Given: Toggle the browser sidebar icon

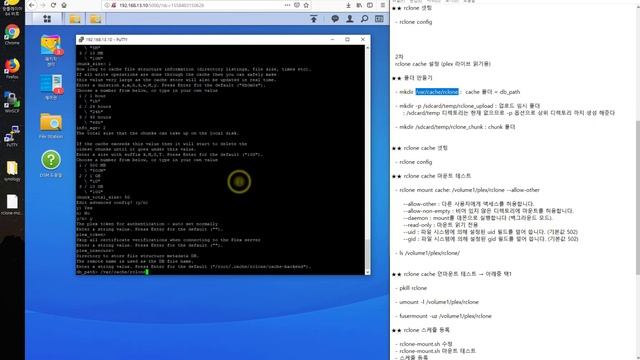Looking at the screenshot, I should [x=370, y=5].
